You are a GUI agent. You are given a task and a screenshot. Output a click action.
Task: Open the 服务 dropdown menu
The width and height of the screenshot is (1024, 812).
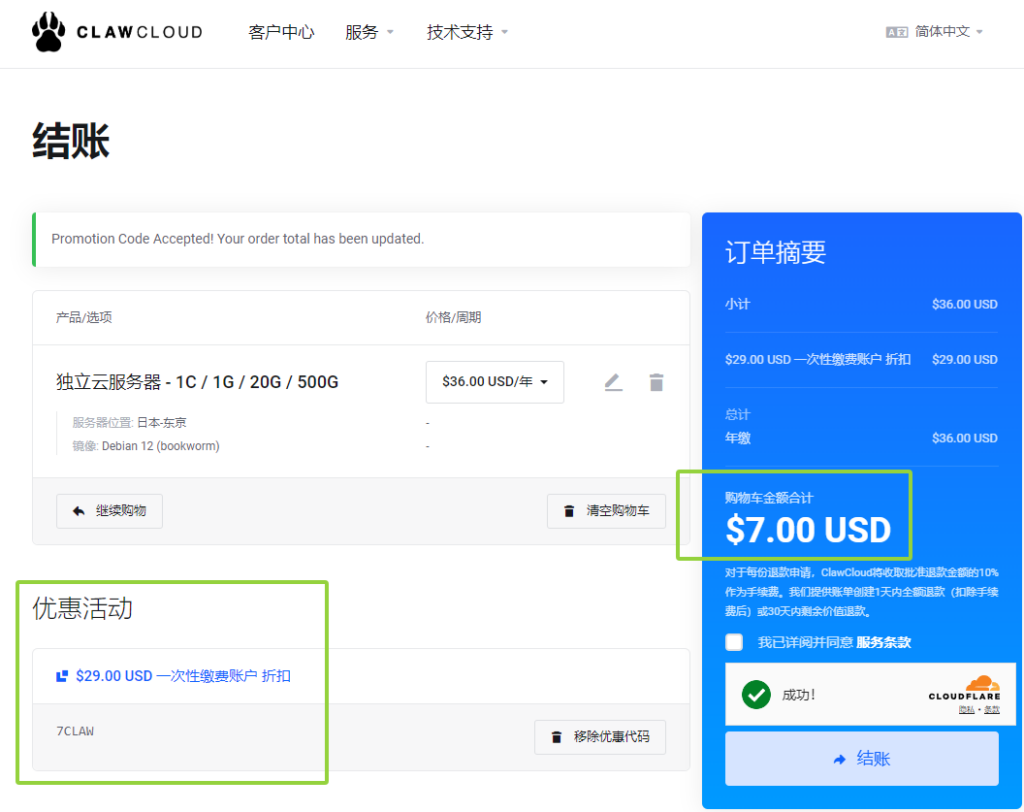[369, 32]
